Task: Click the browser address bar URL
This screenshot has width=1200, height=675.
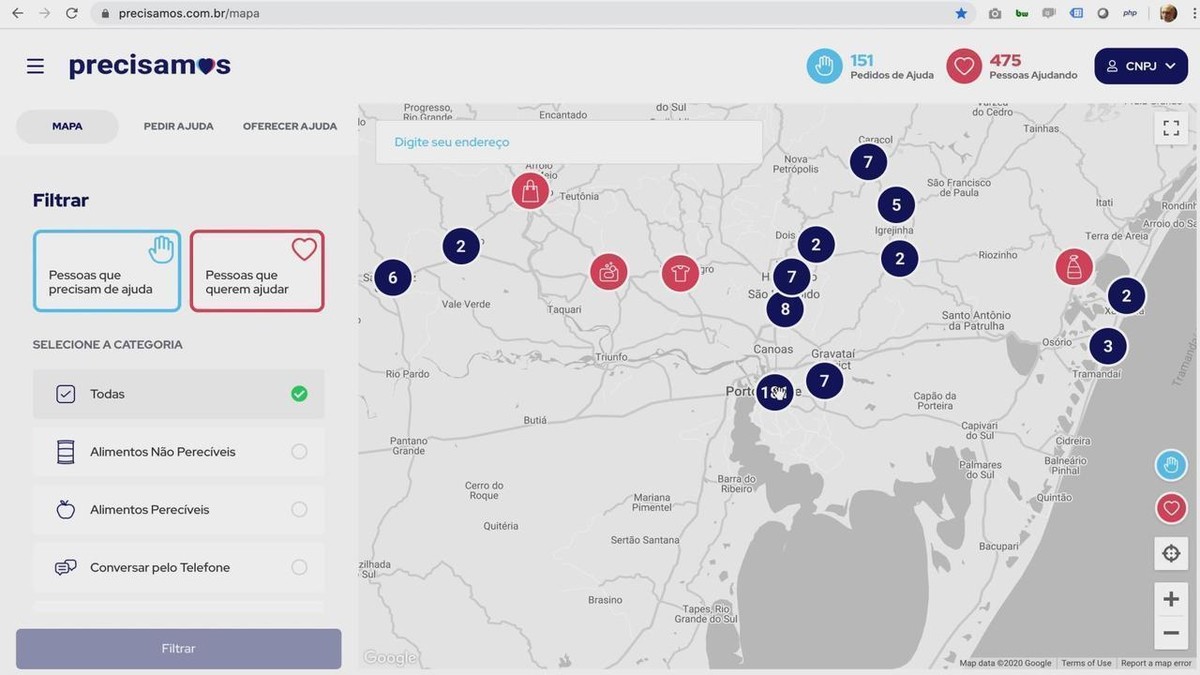Action: [x=188, y=13]
